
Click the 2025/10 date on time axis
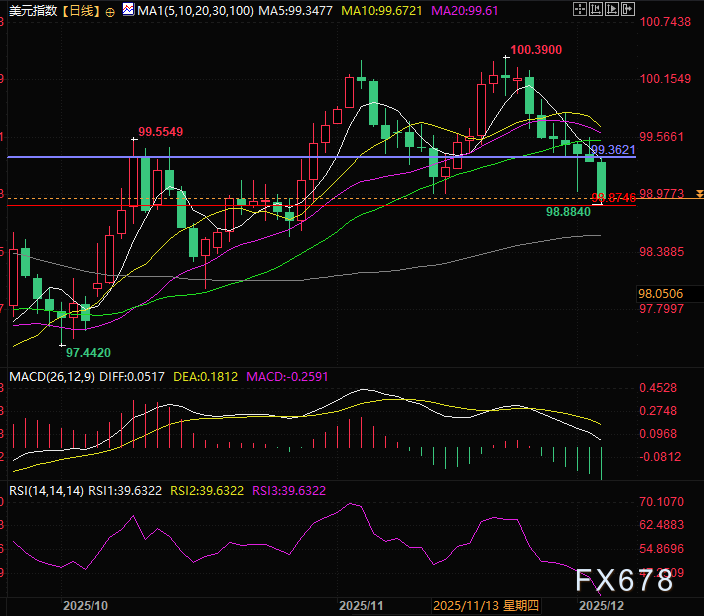point(85,606)
